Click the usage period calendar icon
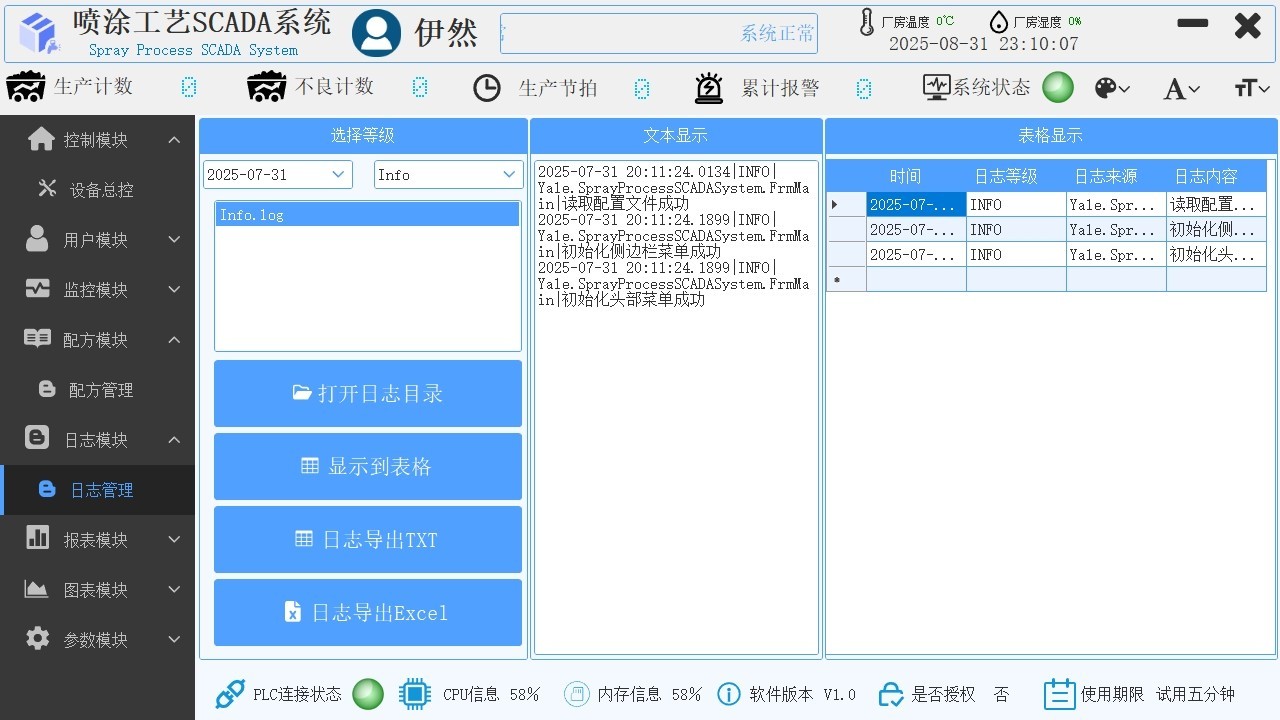This screenshot has height=720, width=1280. pos(1059,694)
